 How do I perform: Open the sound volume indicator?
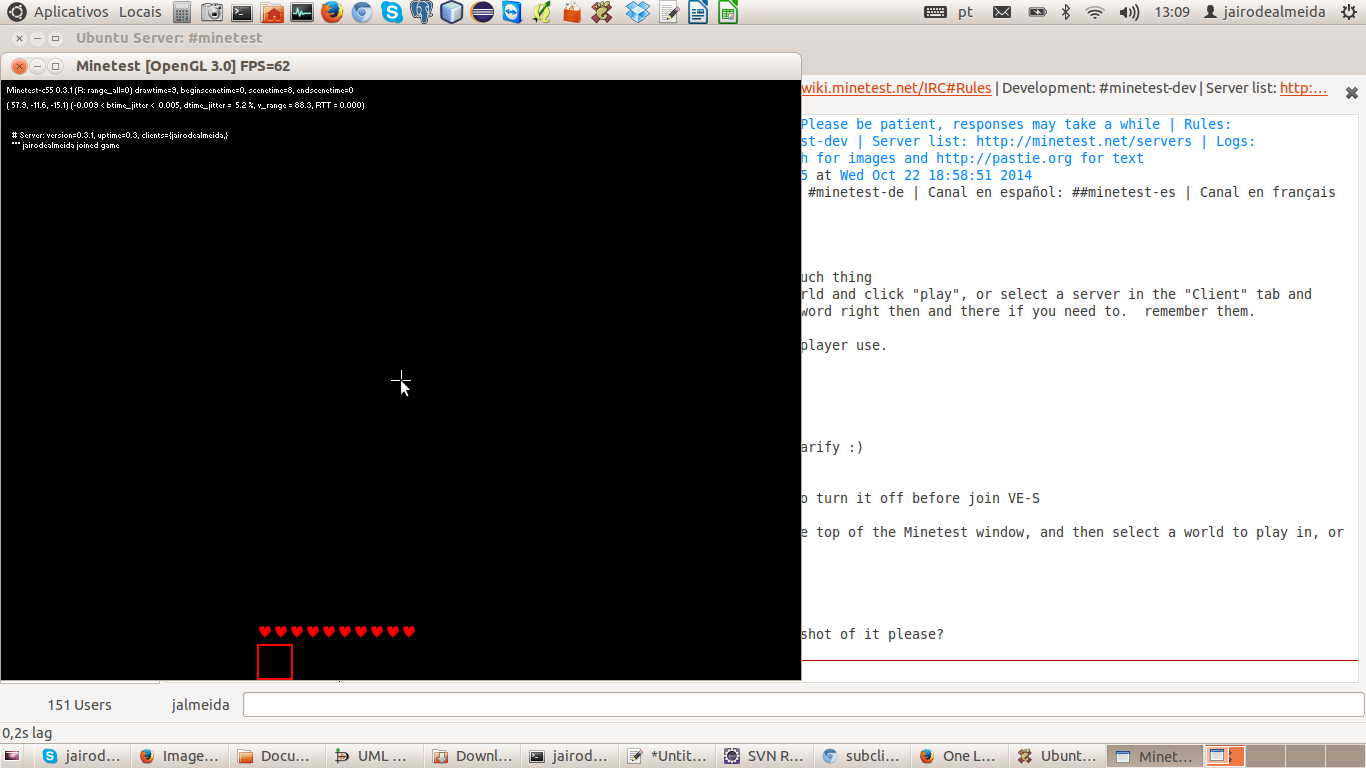(x=1129, y=12)
